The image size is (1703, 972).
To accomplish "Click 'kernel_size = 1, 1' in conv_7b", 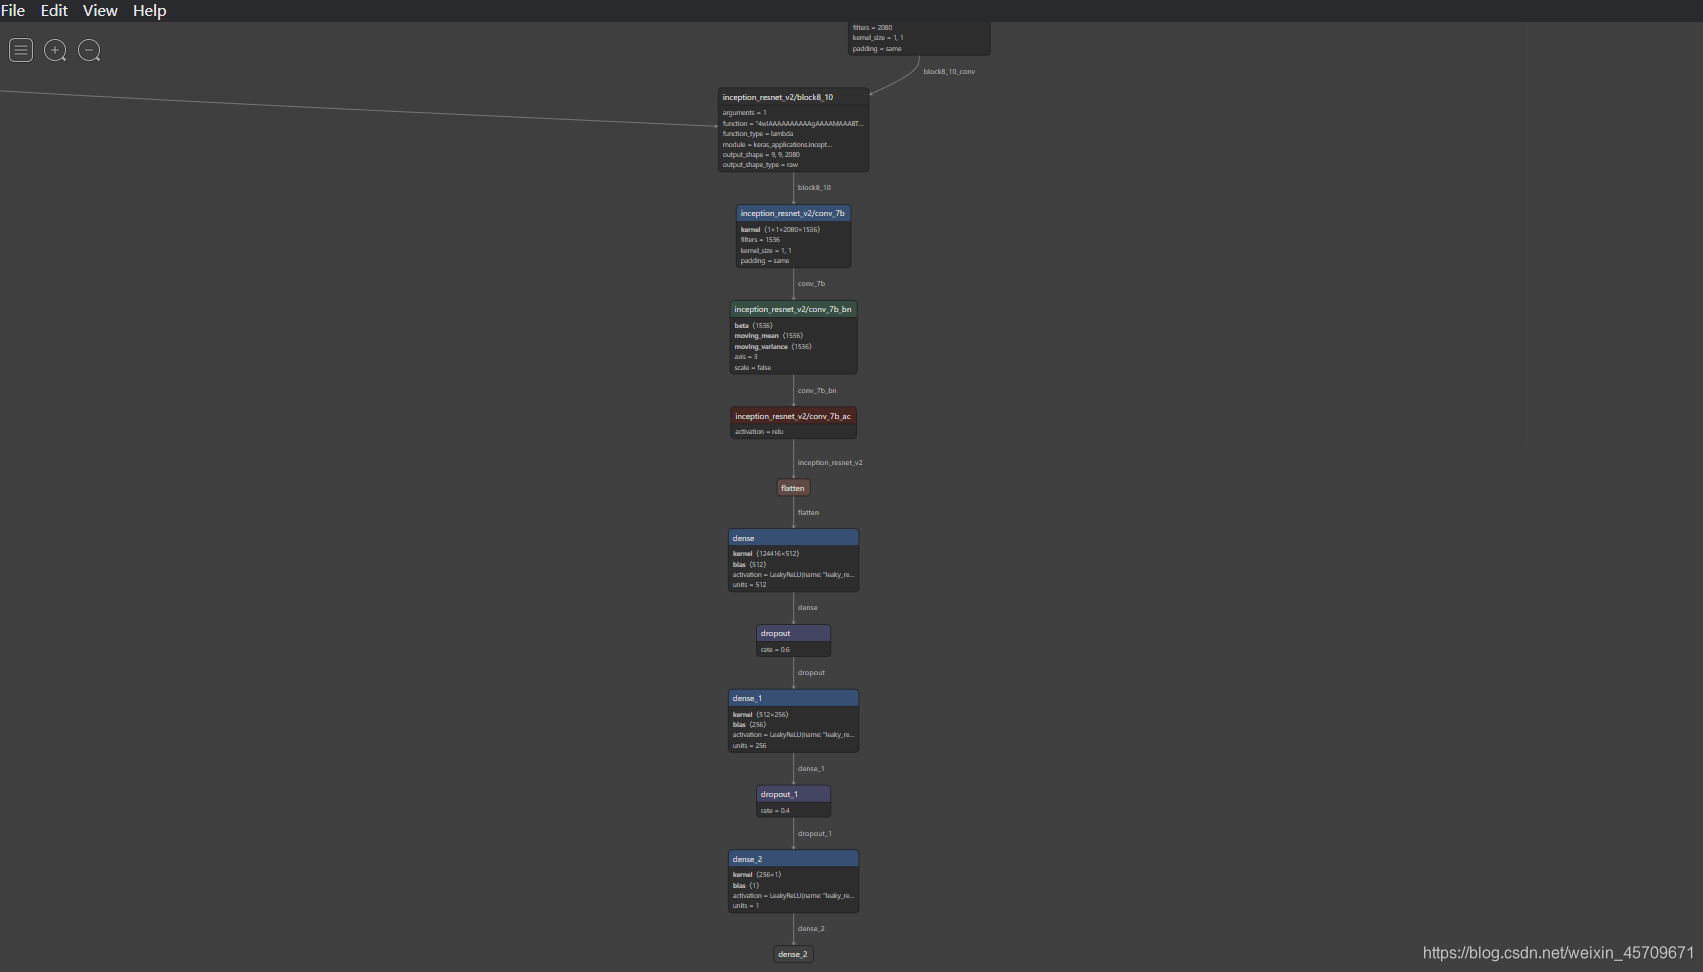I will click(766, 251).
